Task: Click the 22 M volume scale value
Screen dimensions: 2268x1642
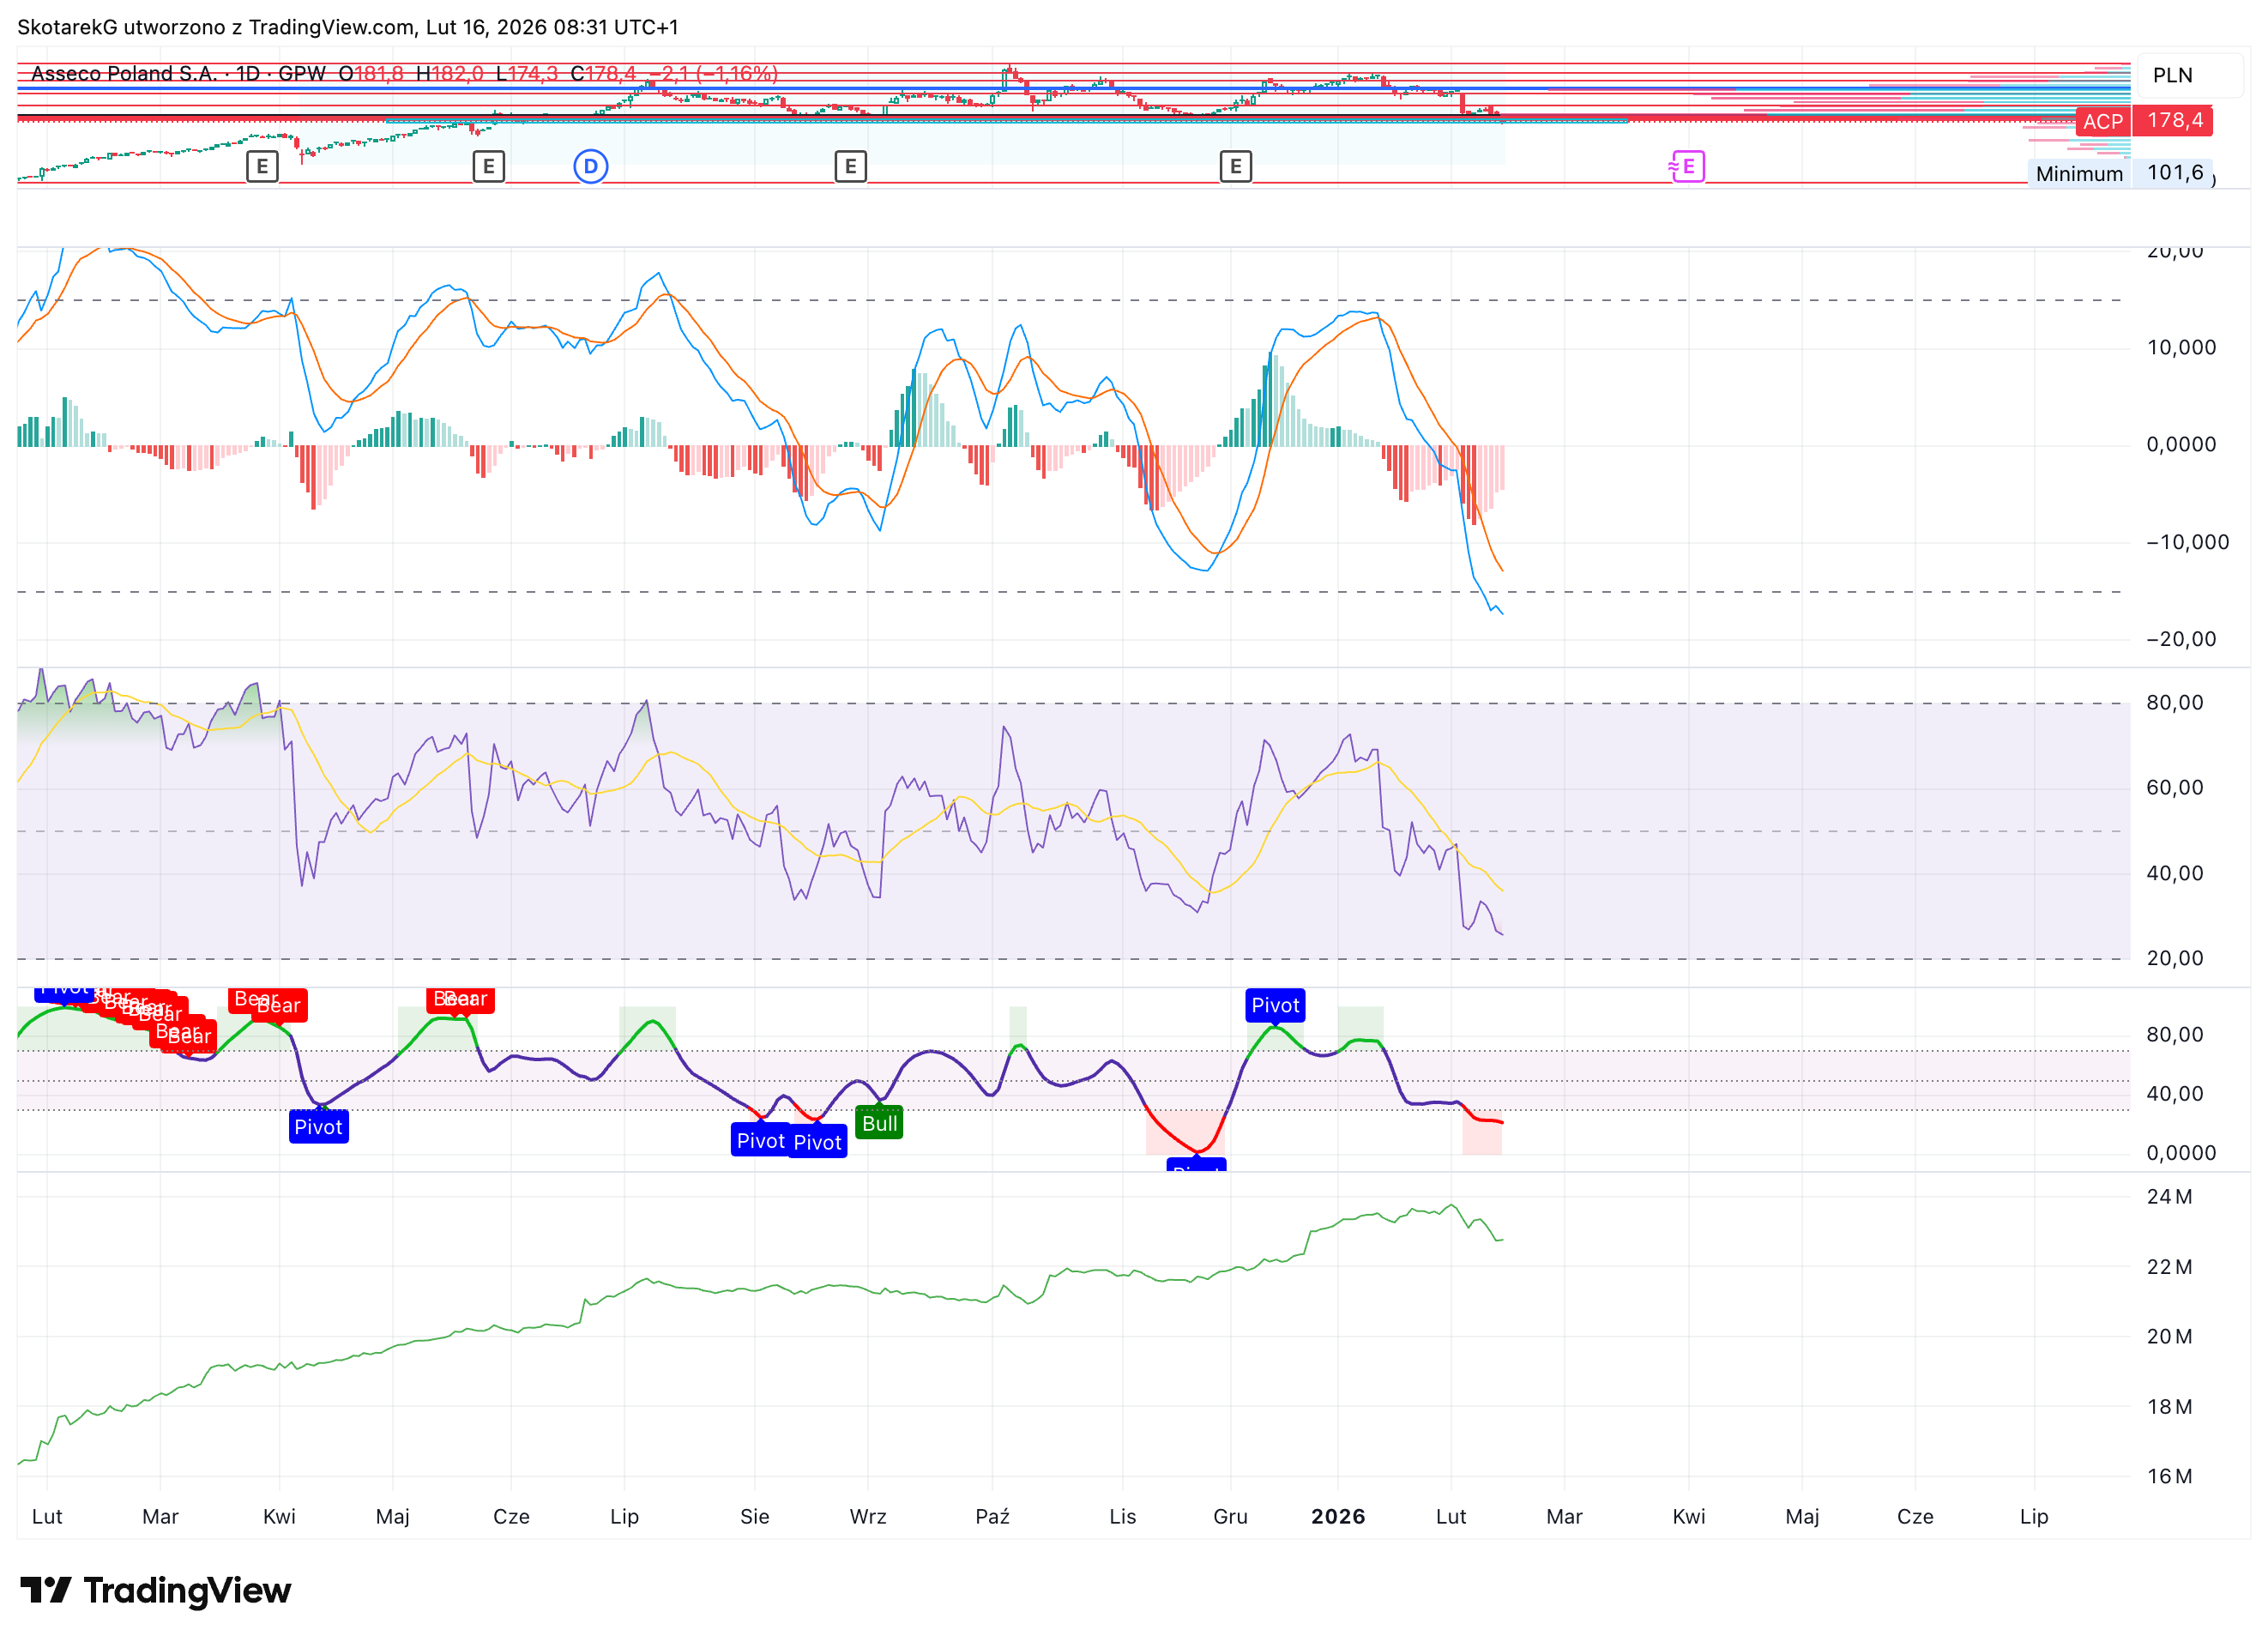Action: 2169,1266
